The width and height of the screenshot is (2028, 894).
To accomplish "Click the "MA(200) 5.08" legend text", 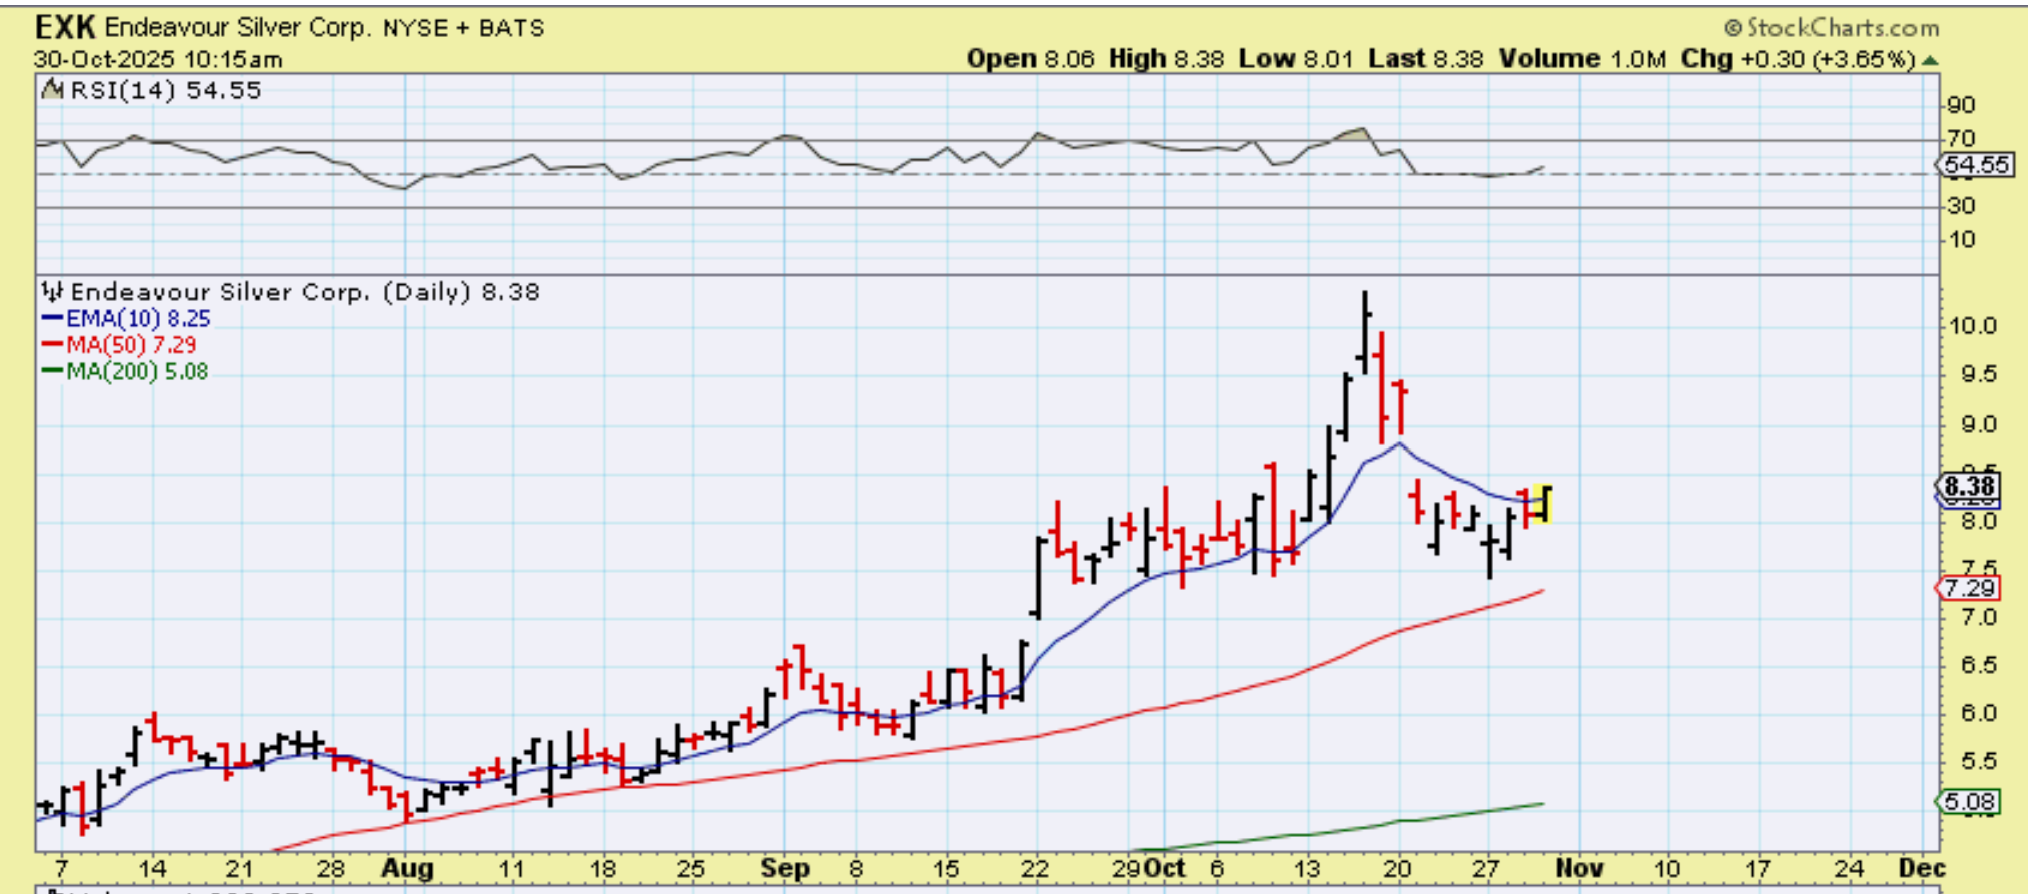I will (137, 372).
